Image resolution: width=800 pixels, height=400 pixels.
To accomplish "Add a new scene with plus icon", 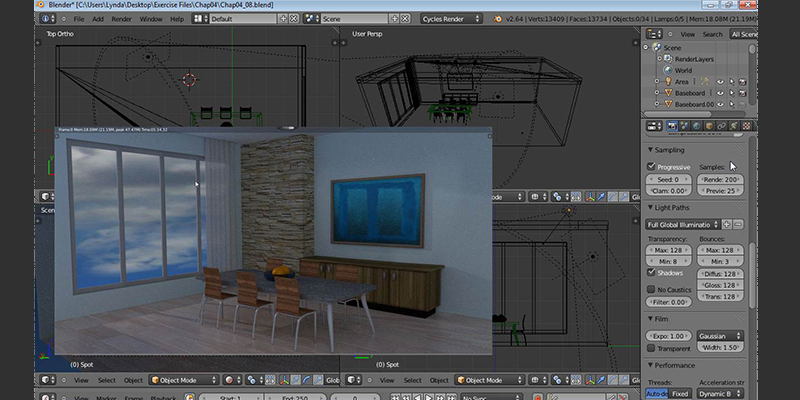I will 394,19.
